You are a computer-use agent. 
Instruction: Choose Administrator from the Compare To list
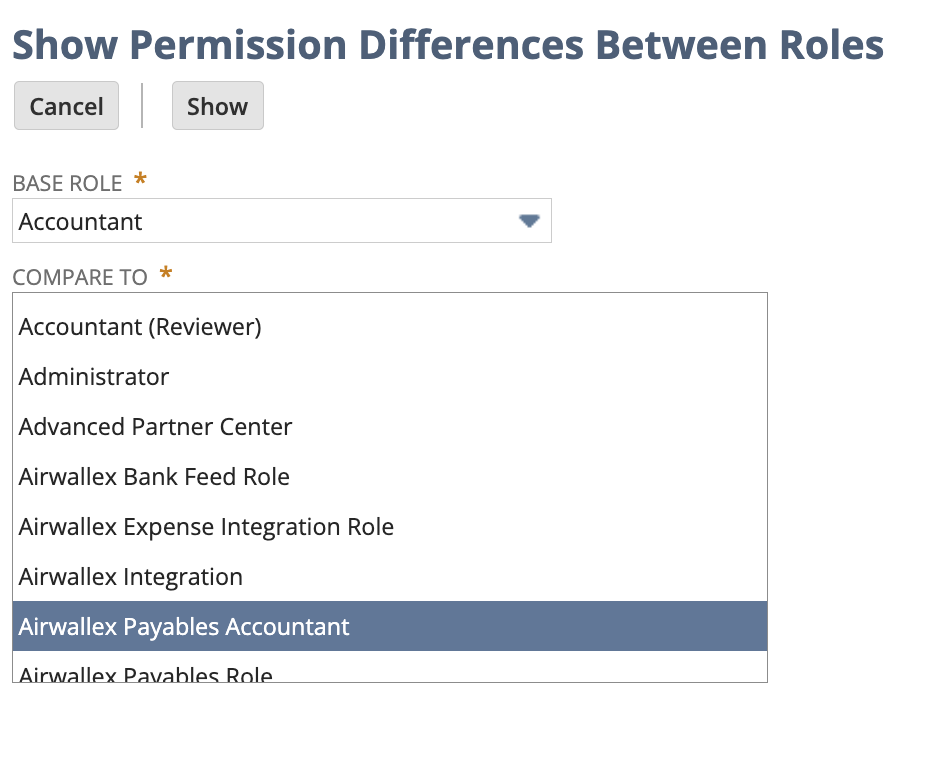point(94,377)
